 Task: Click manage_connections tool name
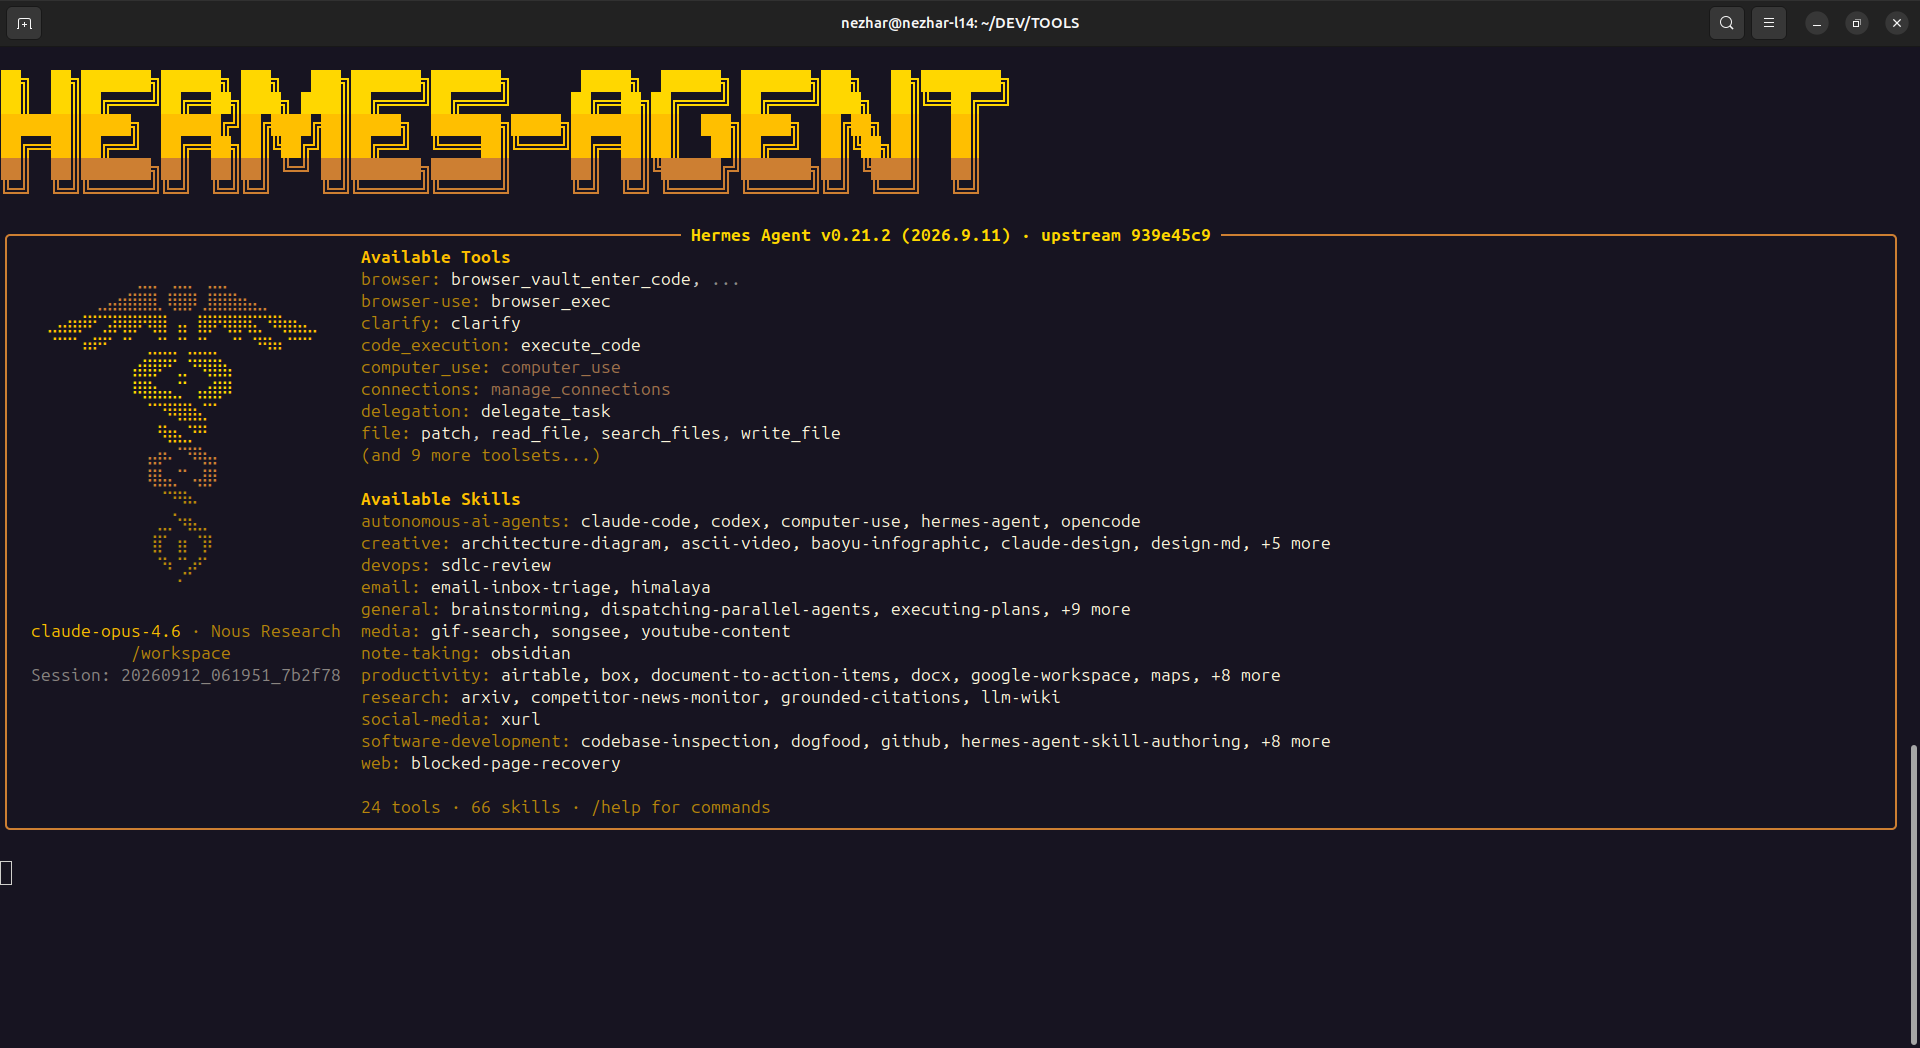click(x=580, y=389)
